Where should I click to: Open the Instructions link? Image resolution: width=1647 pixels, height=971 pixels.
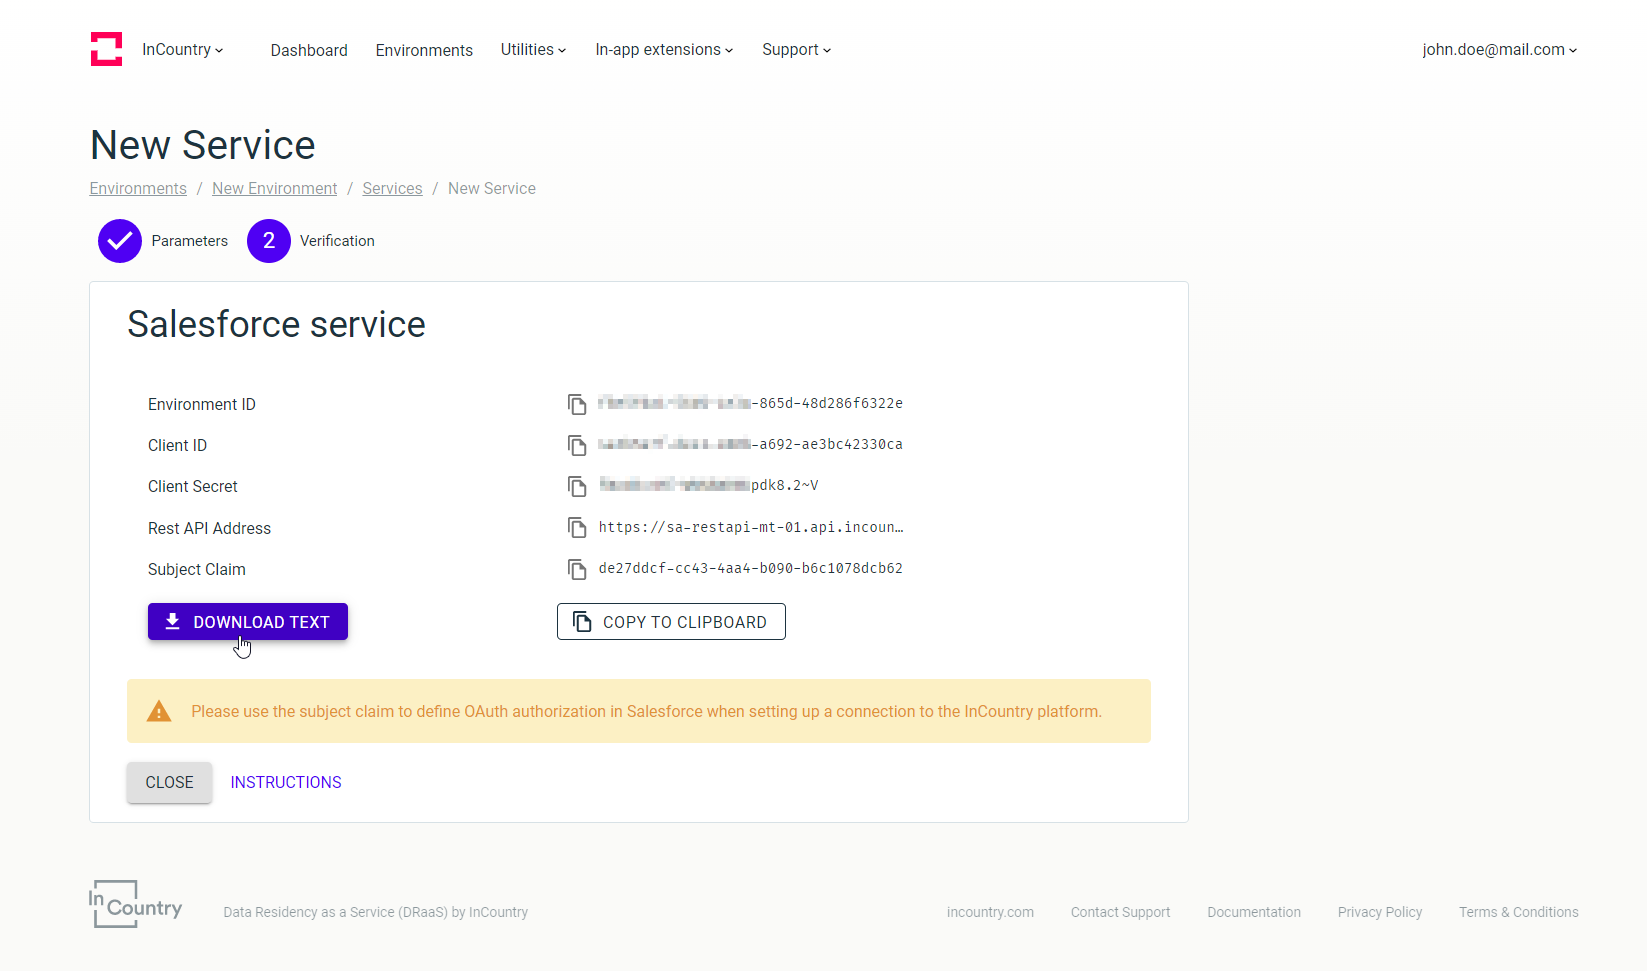pos(286,782)
